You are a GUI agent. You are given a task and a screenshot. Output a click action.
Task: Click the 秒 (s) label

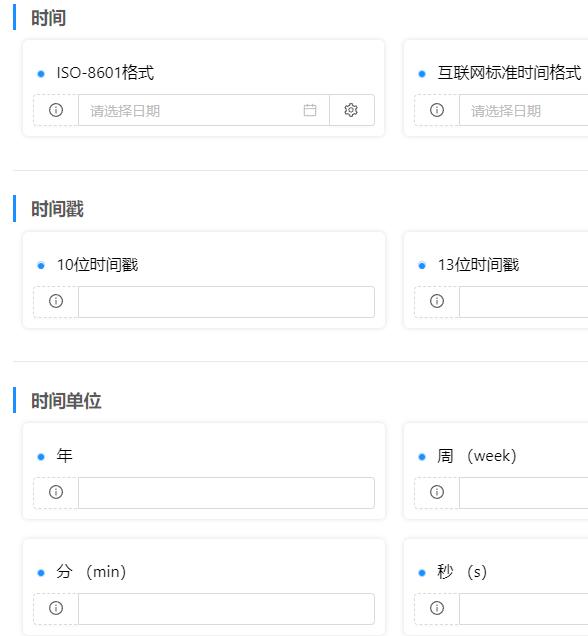[x=462, y=572]
